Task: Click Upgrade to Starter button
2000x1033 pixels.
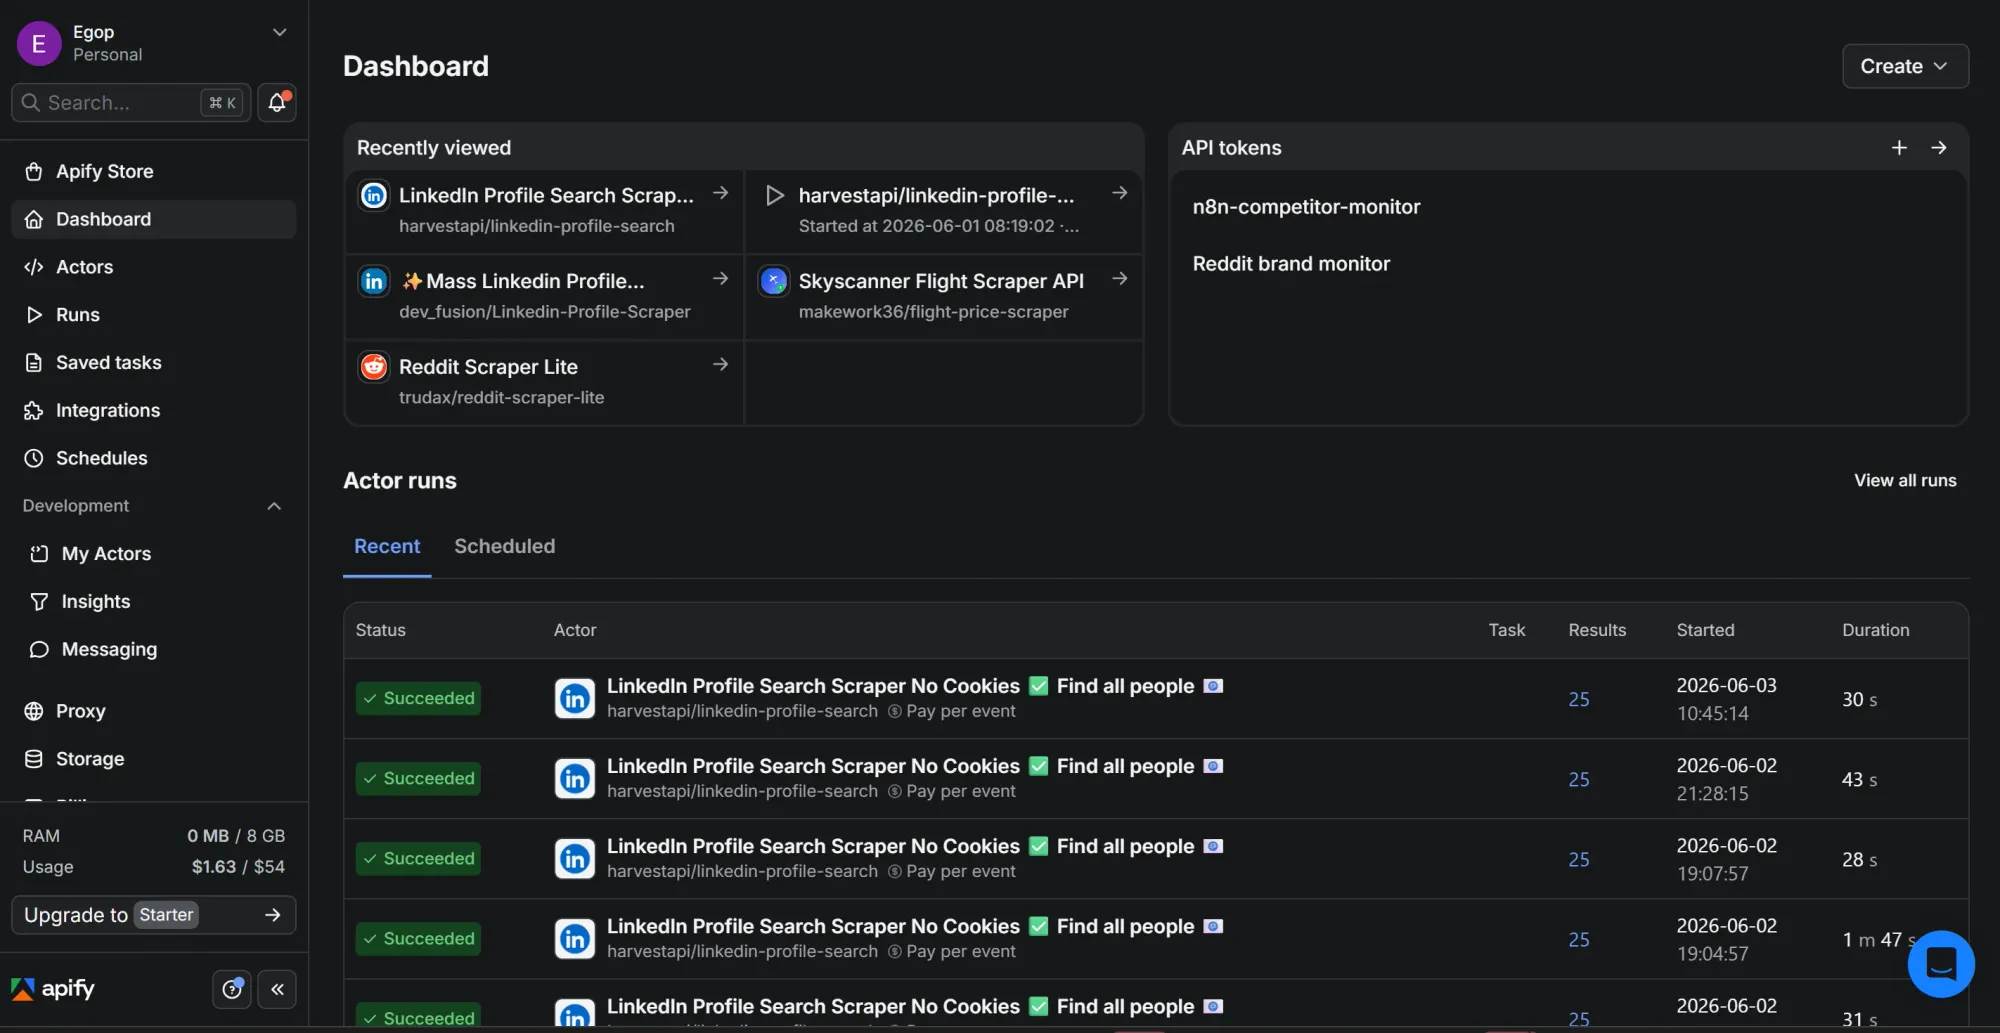Action: click(154, 915)
